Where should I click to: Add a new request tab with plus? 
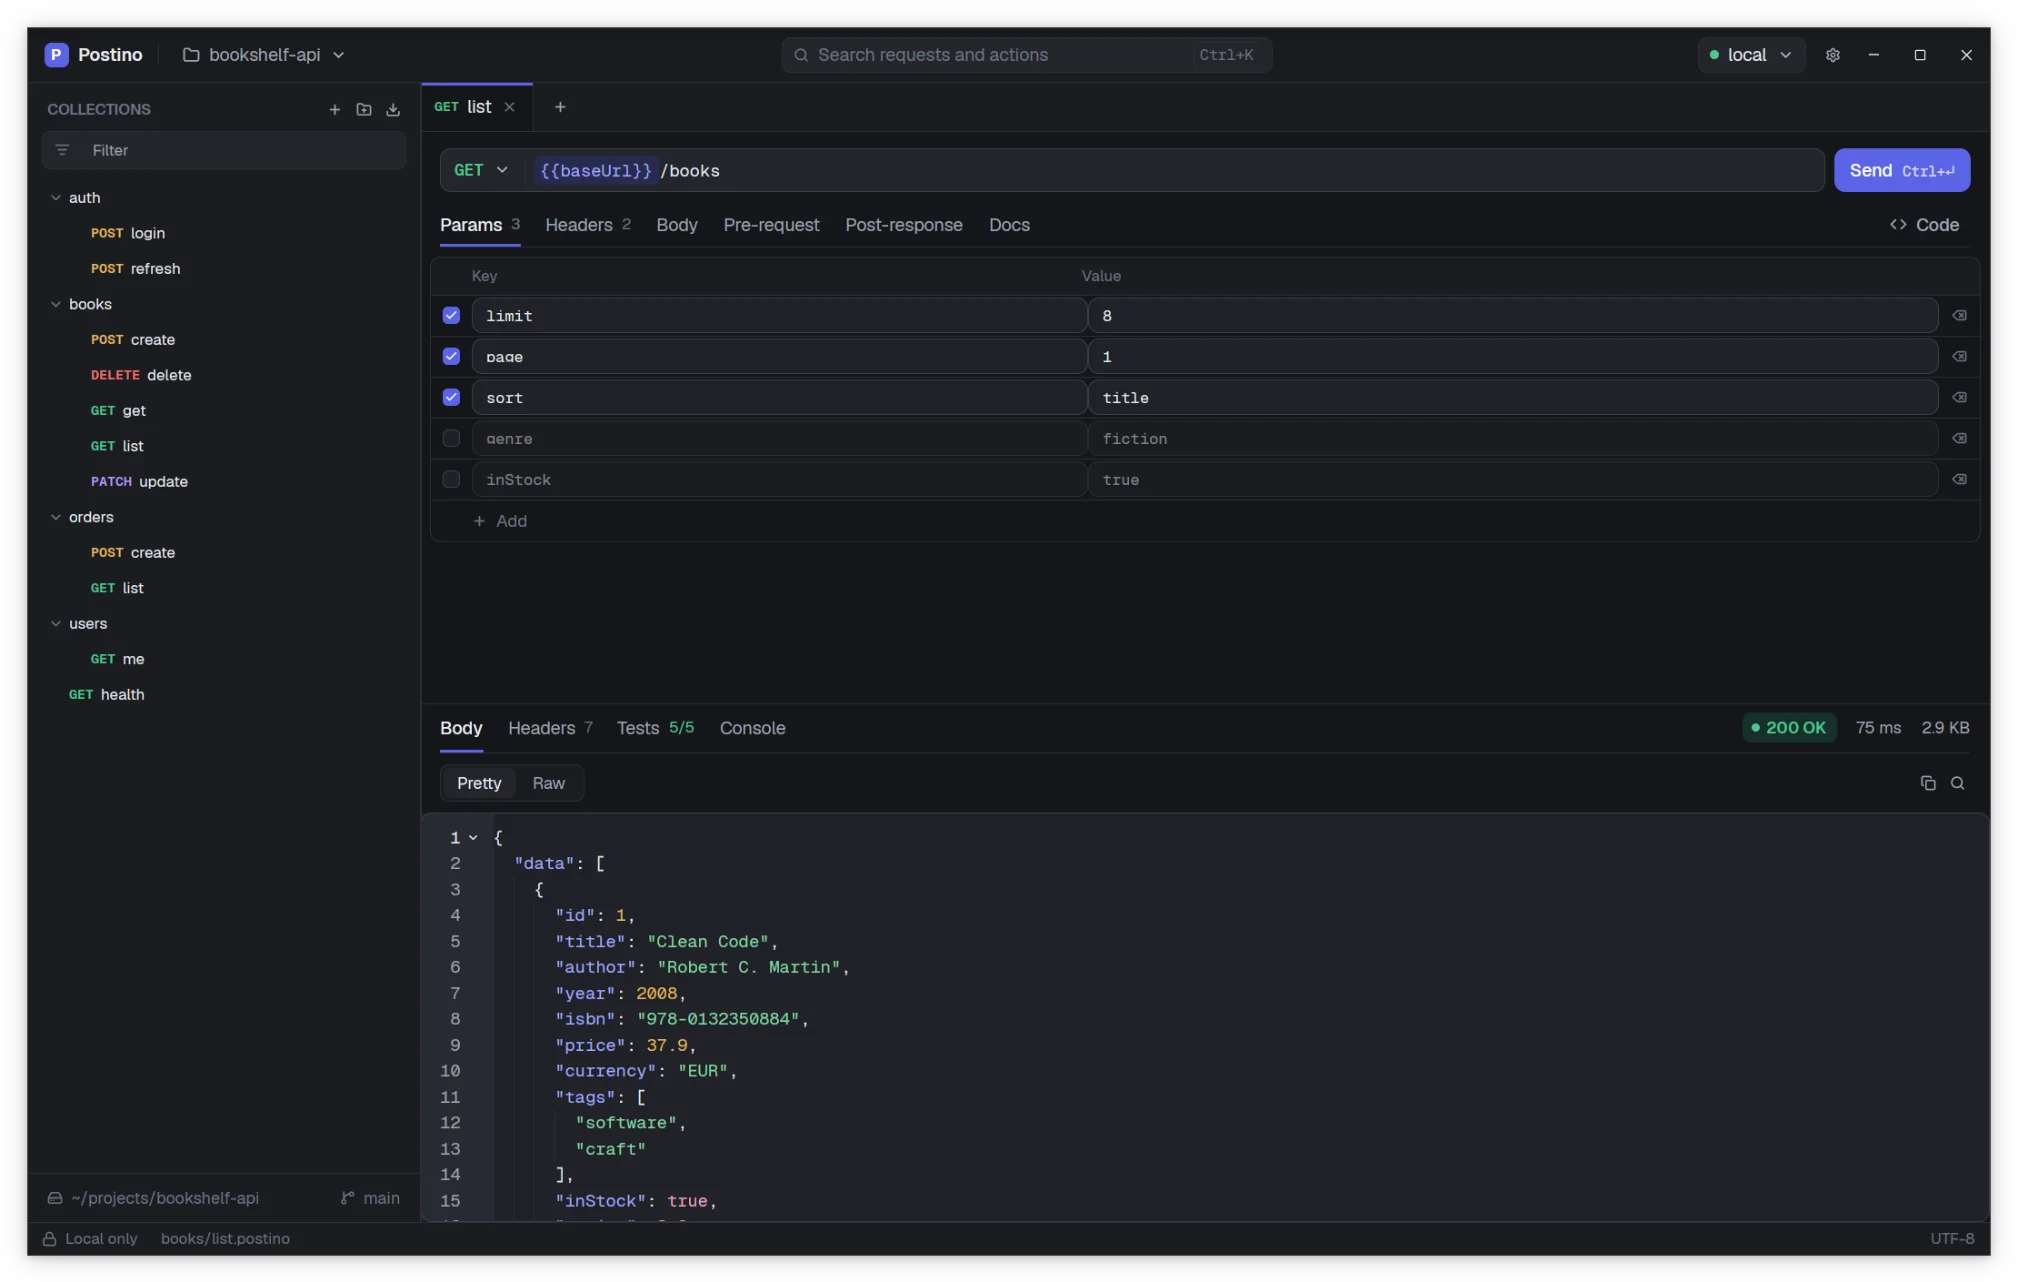pos(560,107)
